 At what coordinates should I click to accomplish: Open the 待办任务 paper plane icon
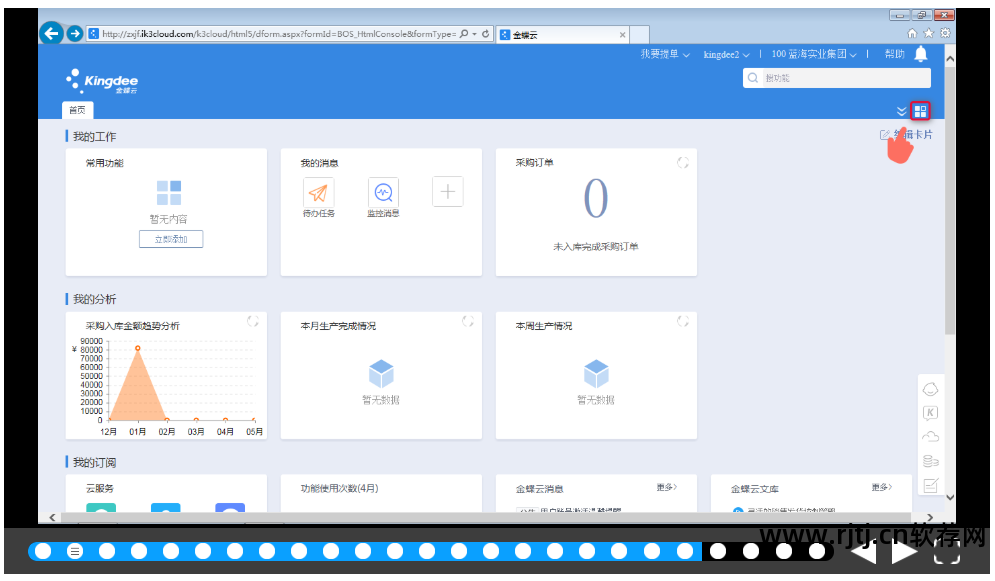319,192
